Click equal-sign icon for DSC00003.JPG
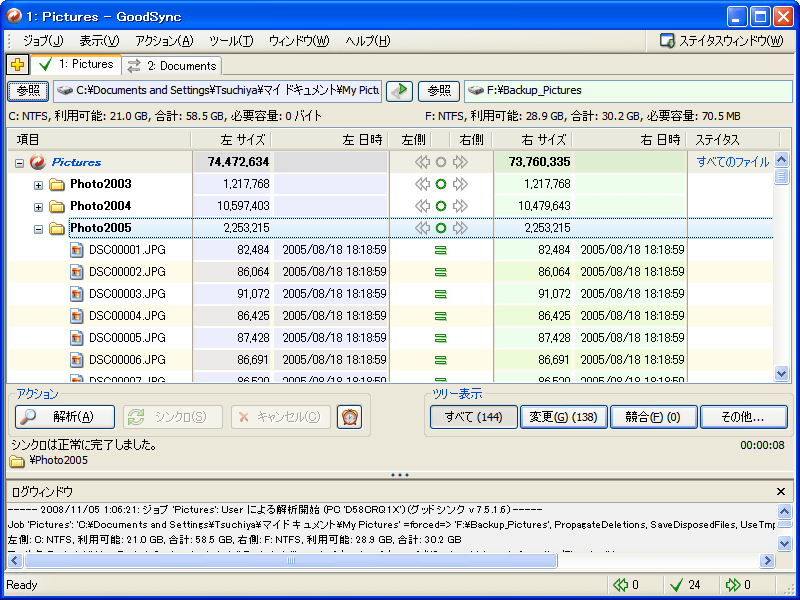 pyautogui.click(x=440, y=294)
